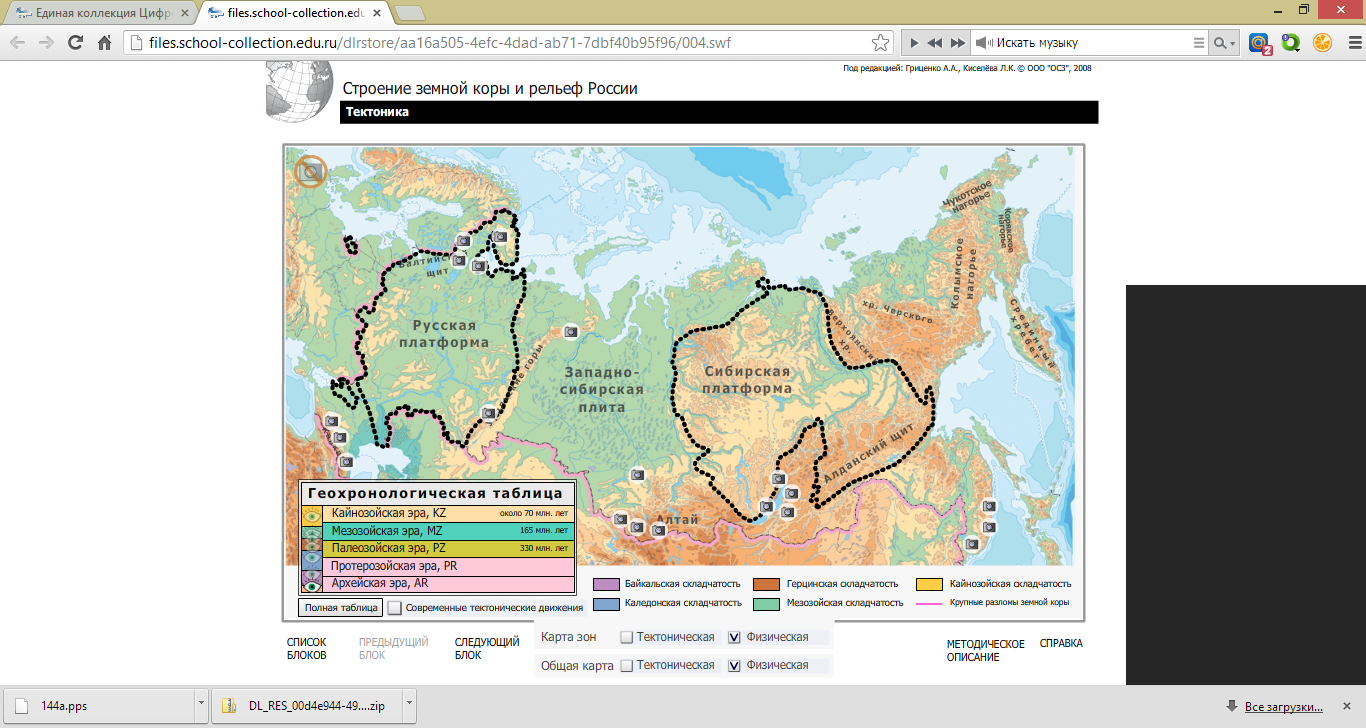This screenshot has width=1366, height=728.
Task: Click the Mail.ru agent extension icon
Action: pos(1259,43)
